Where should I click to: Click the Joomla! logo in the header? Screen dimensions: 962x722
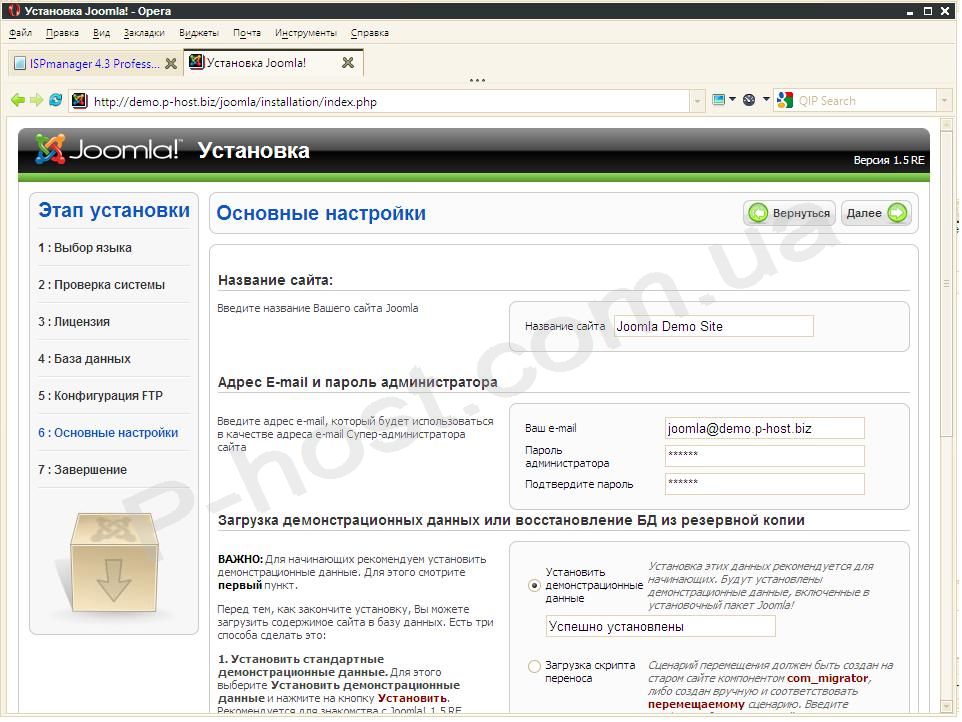[109, 149]
